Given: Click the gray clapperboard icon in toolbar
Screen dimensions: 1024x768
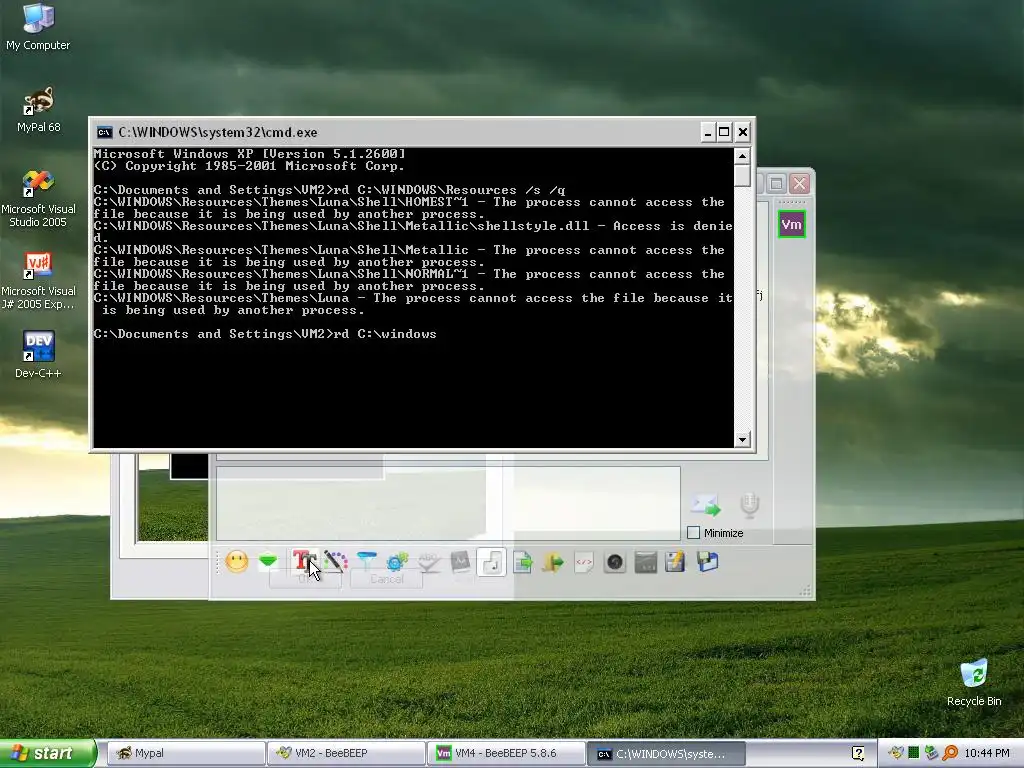Looking at the screenshot, I should pyautogui.click(x=645, y=562).
